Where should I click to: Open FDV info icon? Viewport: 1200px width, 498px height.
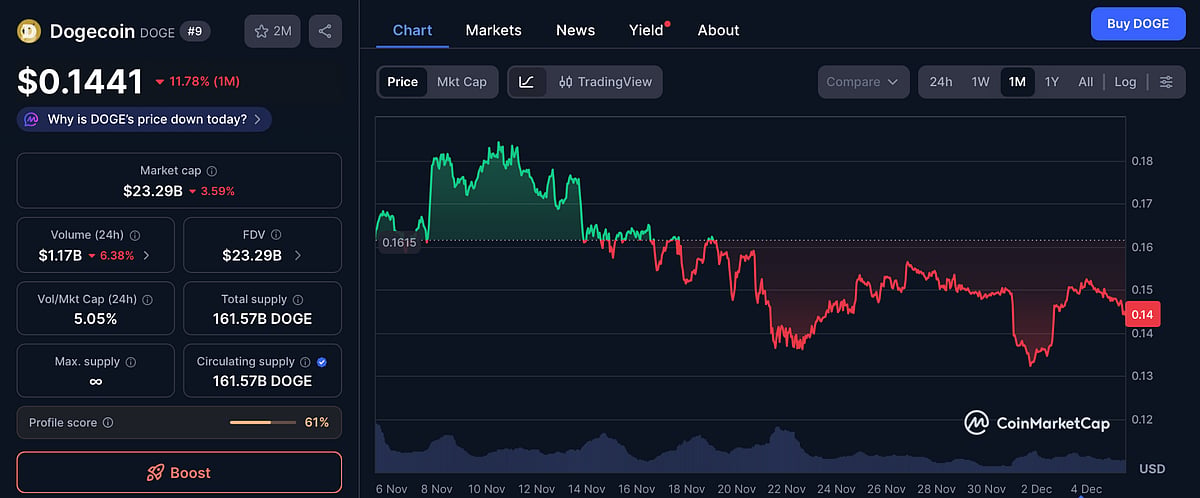pos(278,235)
